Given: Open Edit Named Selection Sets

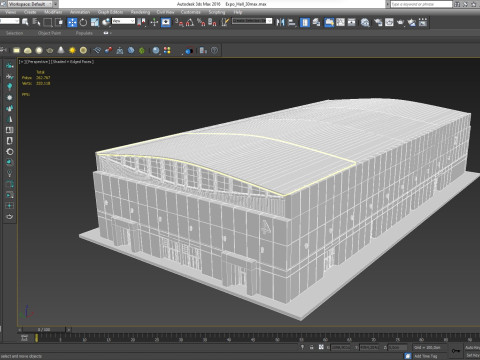Looking at the screenshot, I should click(225, 22).
